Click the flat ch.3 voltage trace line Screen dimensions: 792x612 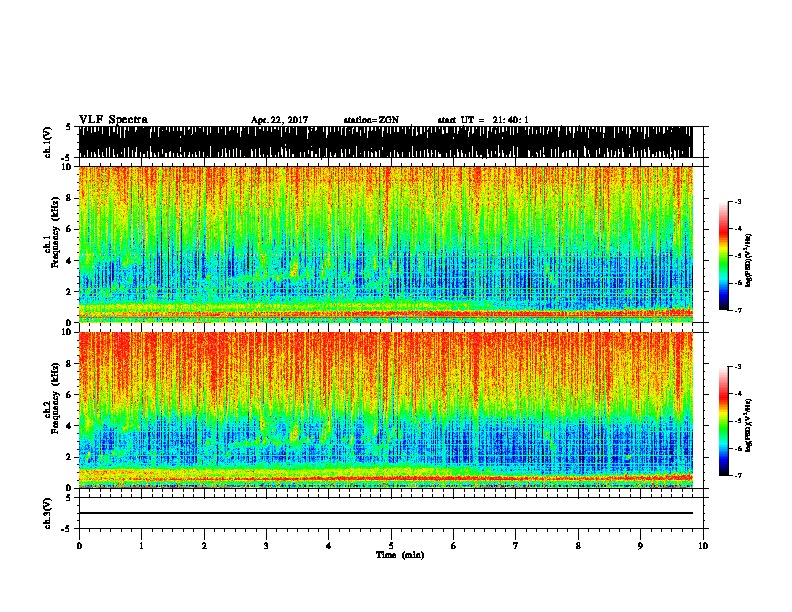click(385, 513)
